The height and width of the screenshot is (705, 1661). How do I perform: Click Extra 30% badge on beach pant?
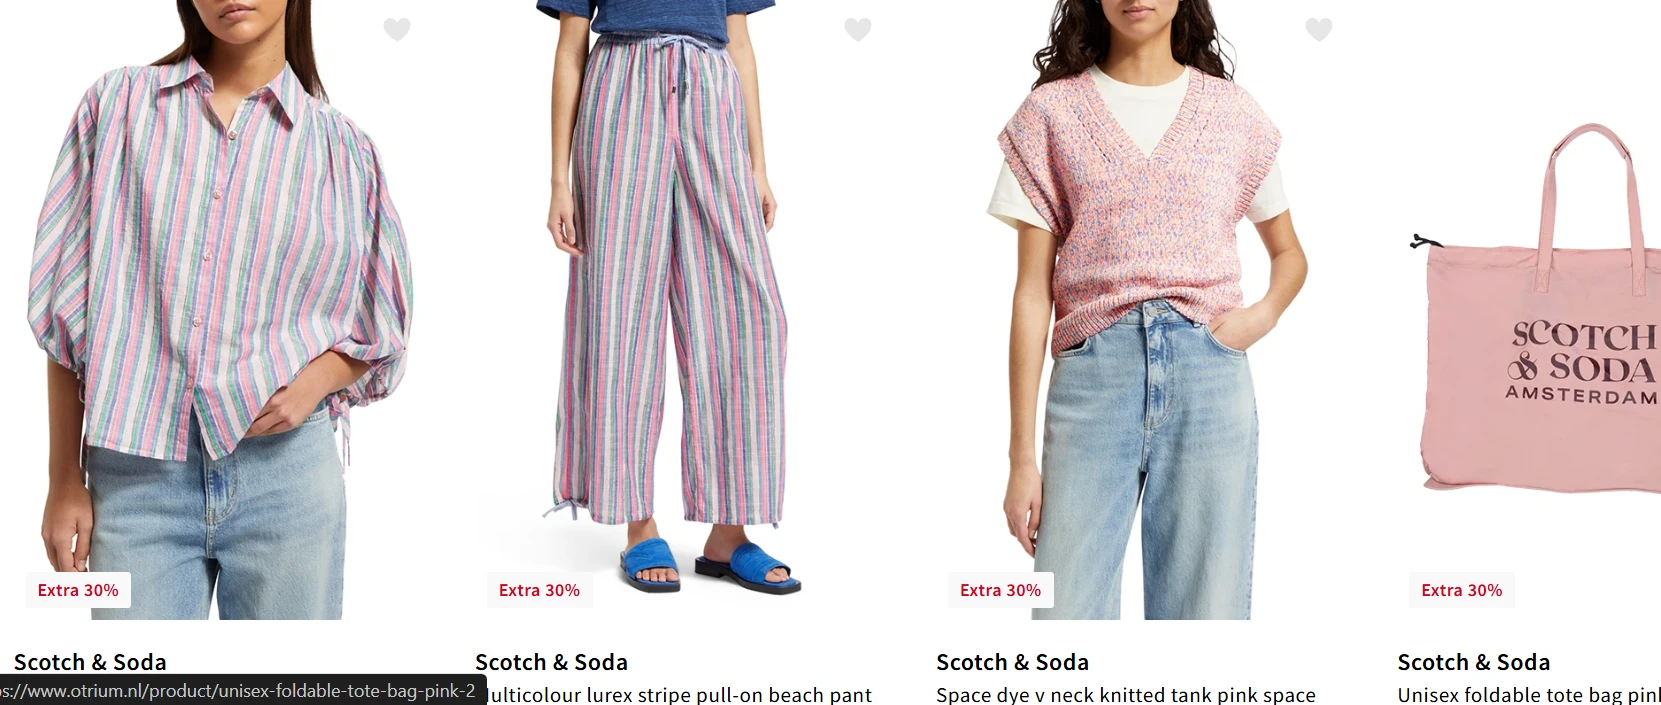539,590
